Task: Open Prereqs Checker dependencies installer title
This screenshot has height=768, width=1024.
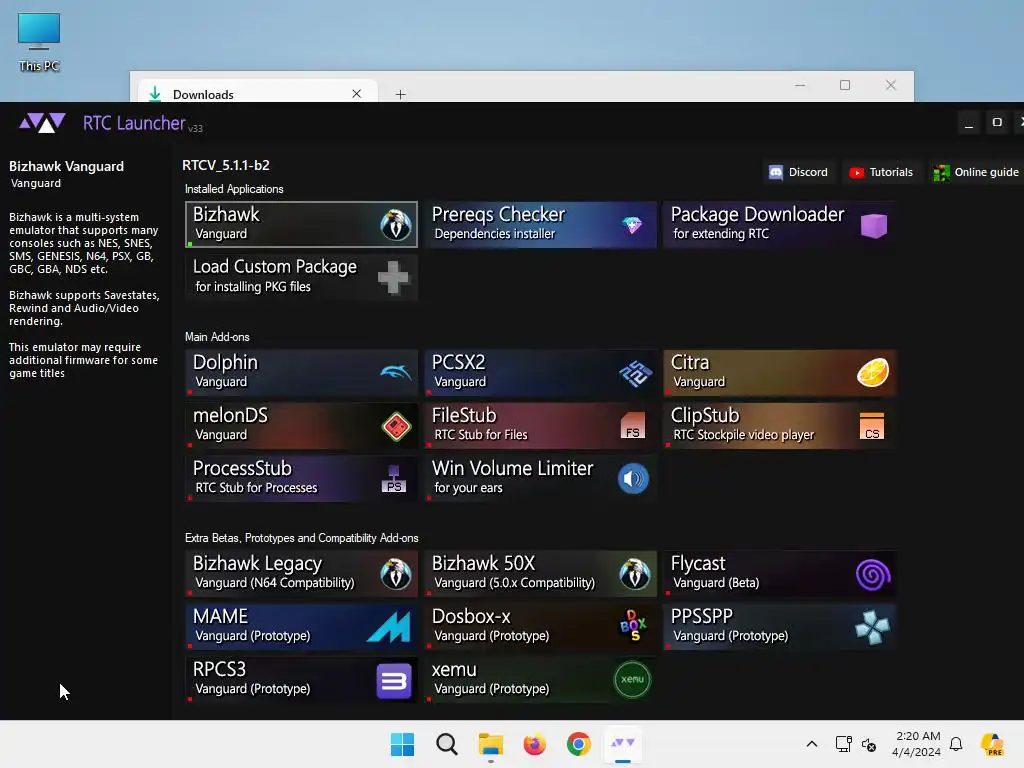Action: click(x=498, y=214)
